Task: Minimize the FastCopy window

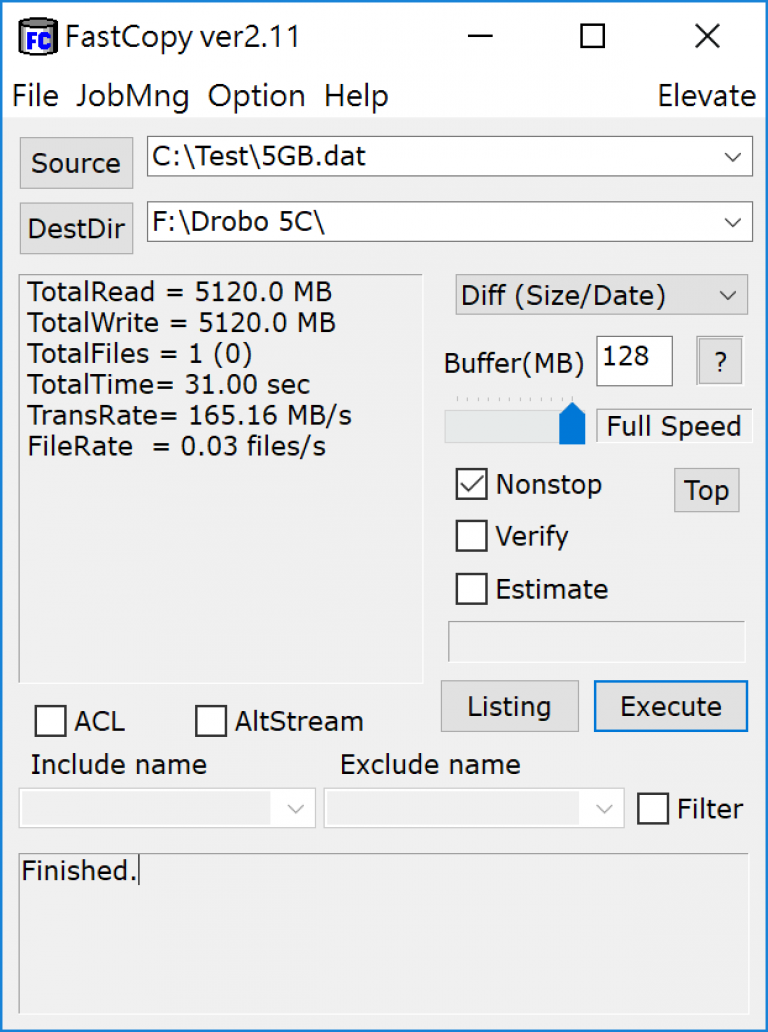Action: click(x=480, y=36)
